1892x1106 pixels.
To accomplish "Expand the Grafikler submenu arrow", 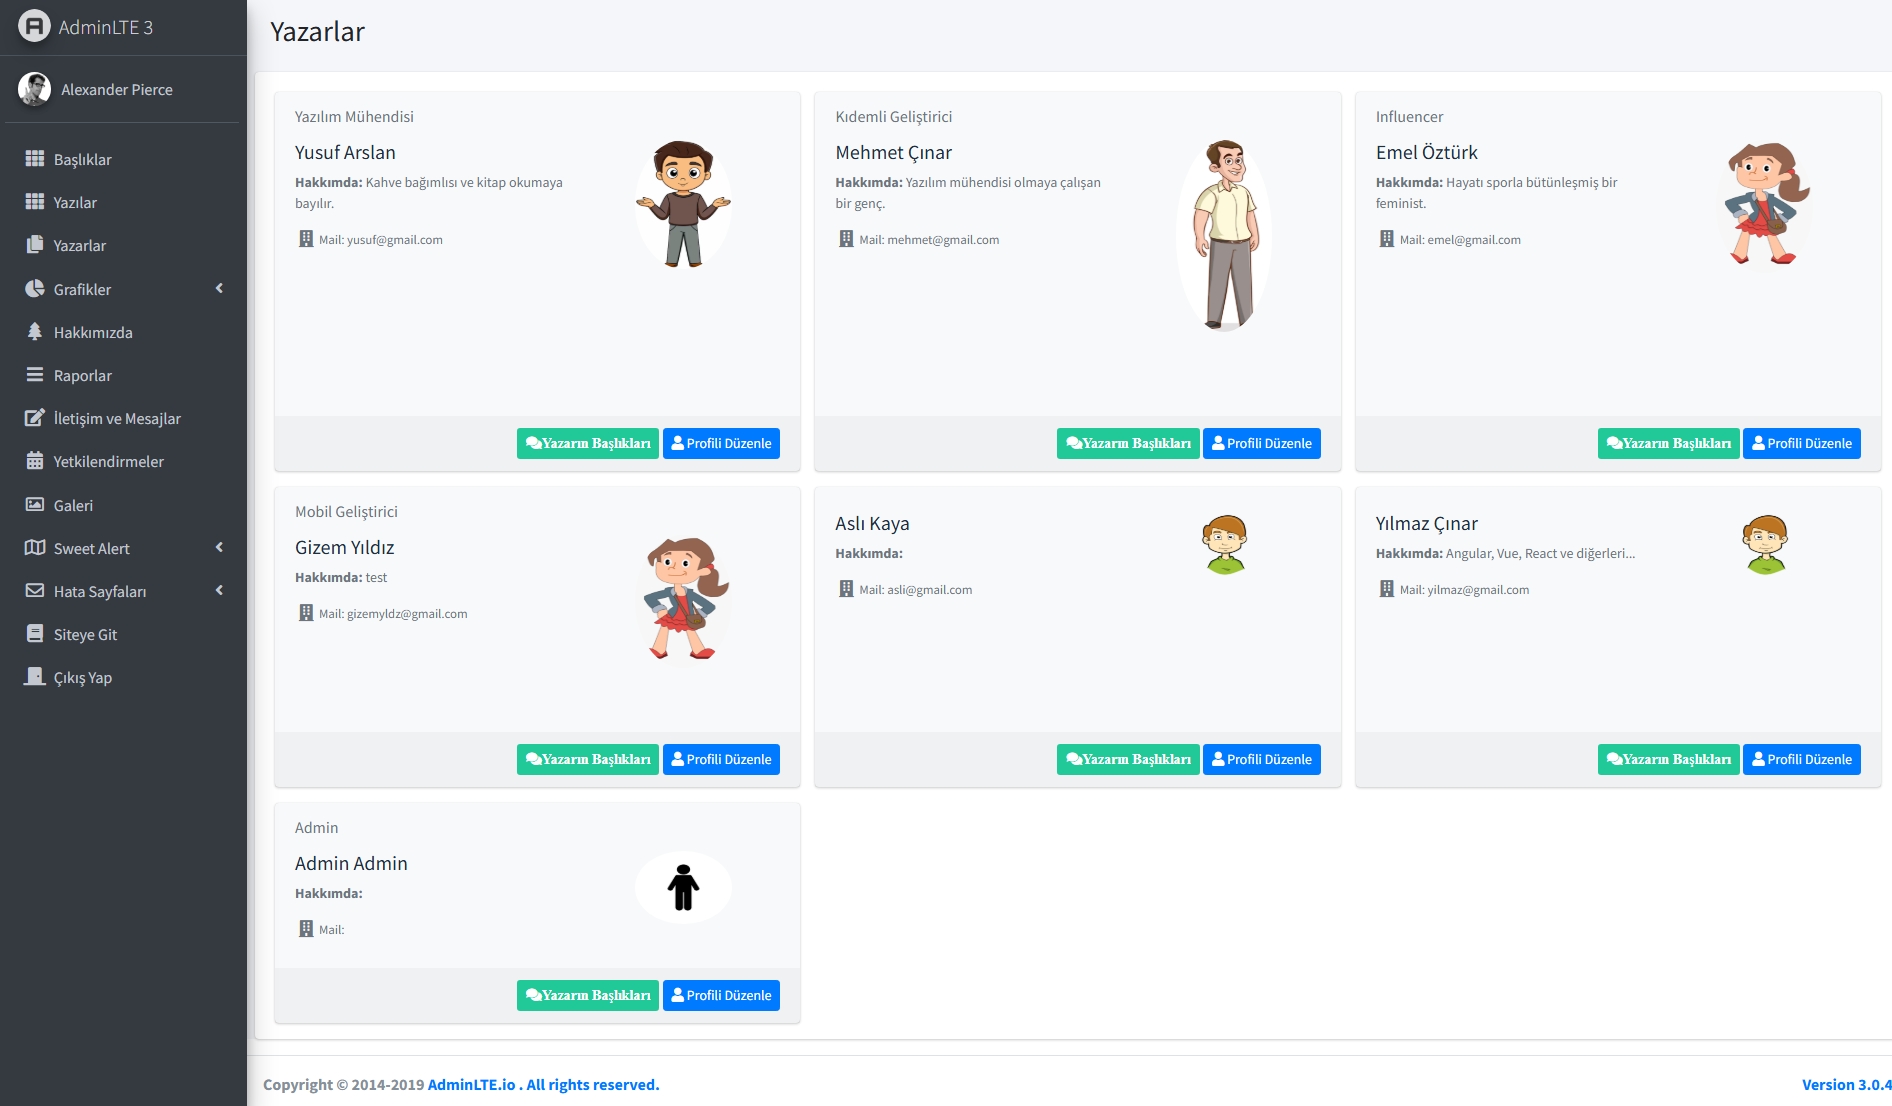I will (x=219, y=289).
